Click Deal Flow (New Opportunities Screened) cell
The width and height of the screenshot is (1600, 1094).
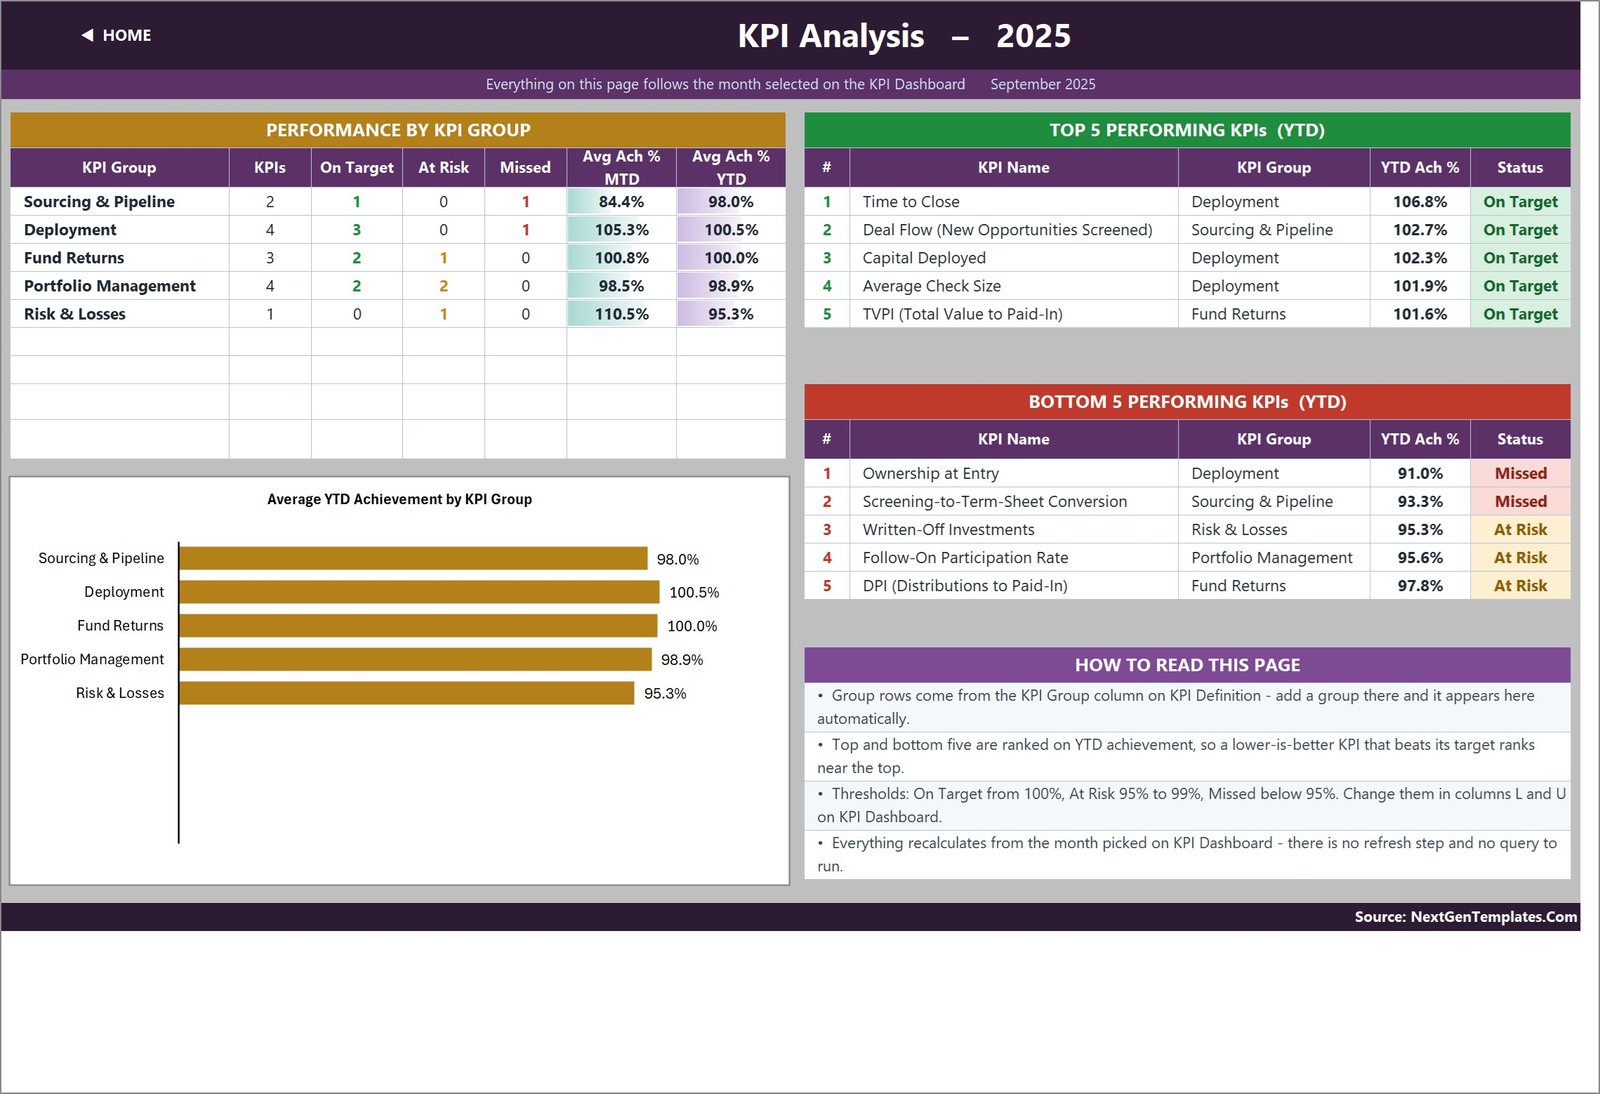1014,230
